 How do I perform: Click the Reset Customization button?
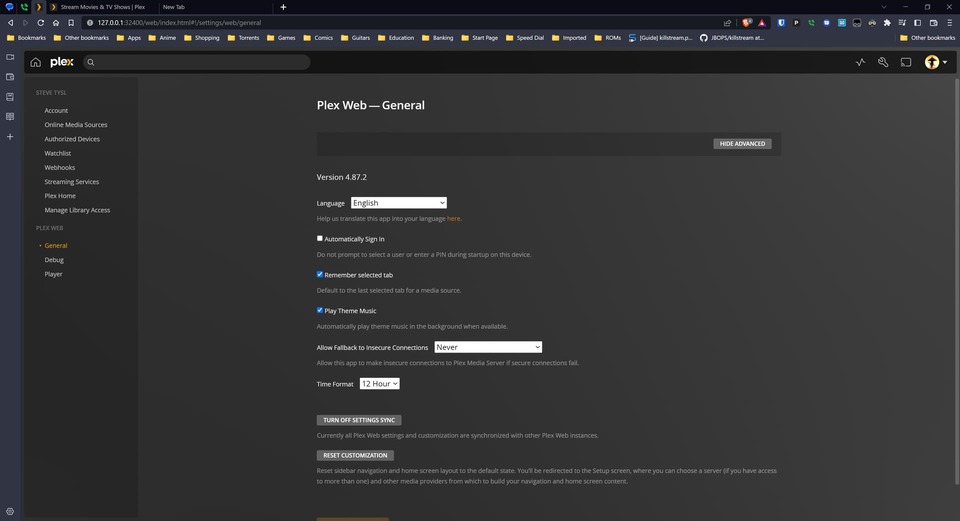355,455
